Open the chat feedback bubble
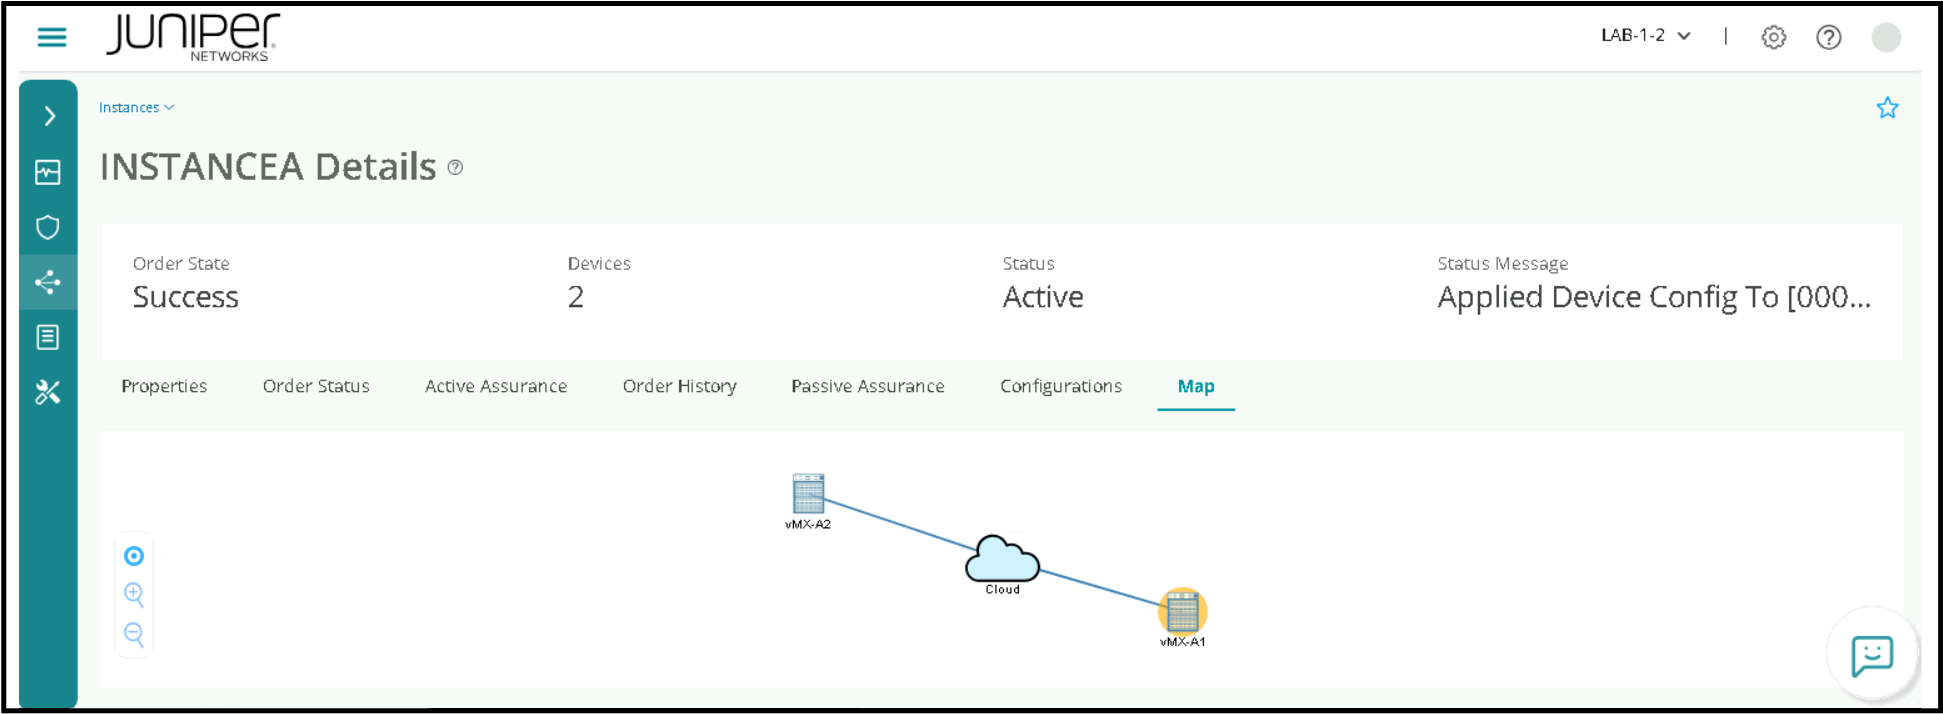Viewport: 1943px width, 714px height. pyautogui.click(x=1871, y=656)
